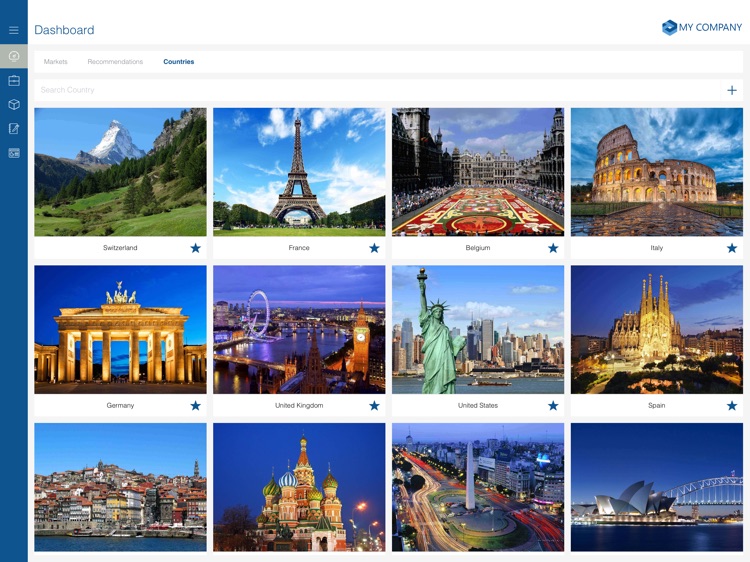Open the edit note icon in the sidebar
The height and width of the screenshot is (562, 750).
pos(14,129)
